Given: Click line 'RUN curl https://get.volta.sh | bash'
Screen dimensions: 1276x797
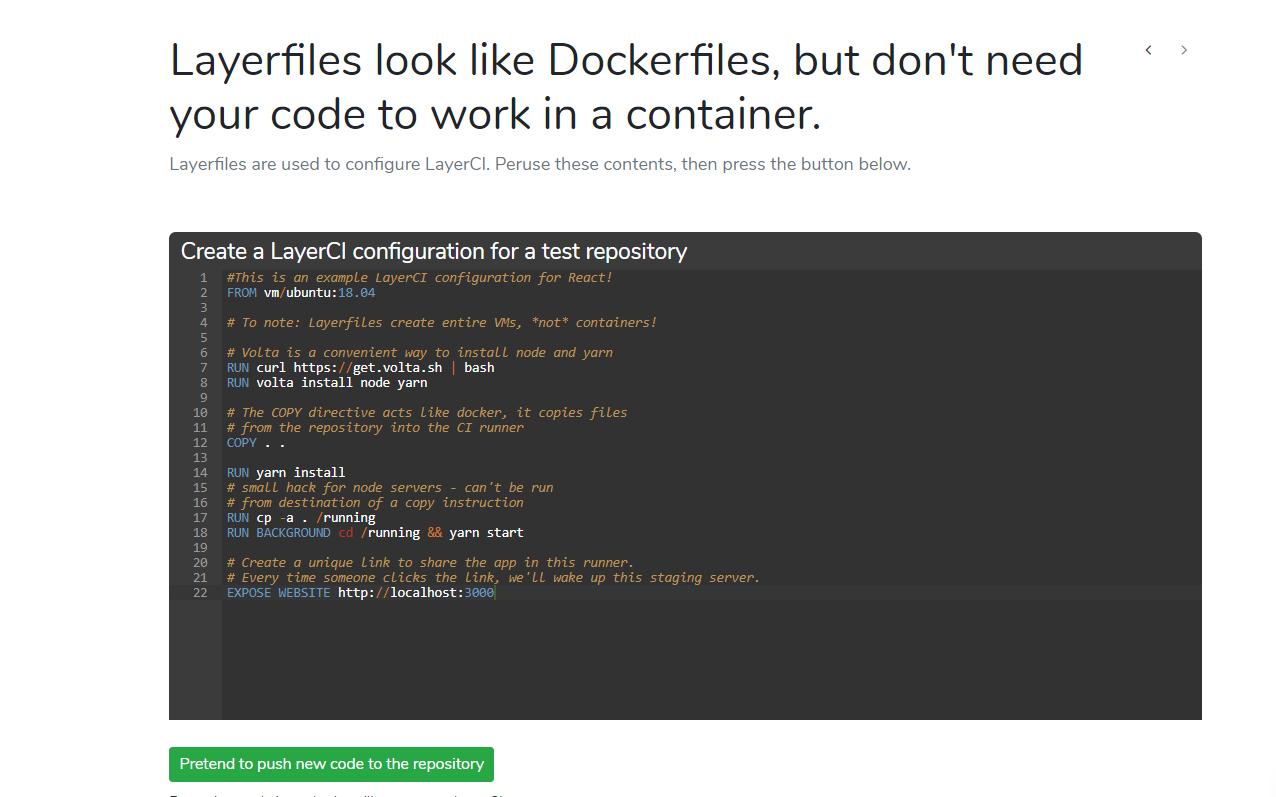Looking at the screenshot, I should (360, 368).
